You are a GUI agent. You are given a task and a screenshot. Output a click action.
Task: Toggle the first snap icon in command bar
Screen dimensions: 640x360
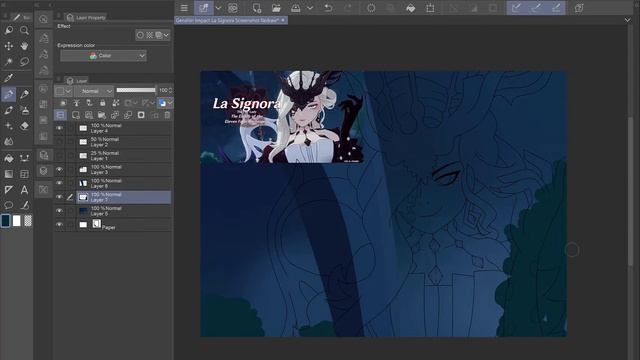(x=516, y=8)
